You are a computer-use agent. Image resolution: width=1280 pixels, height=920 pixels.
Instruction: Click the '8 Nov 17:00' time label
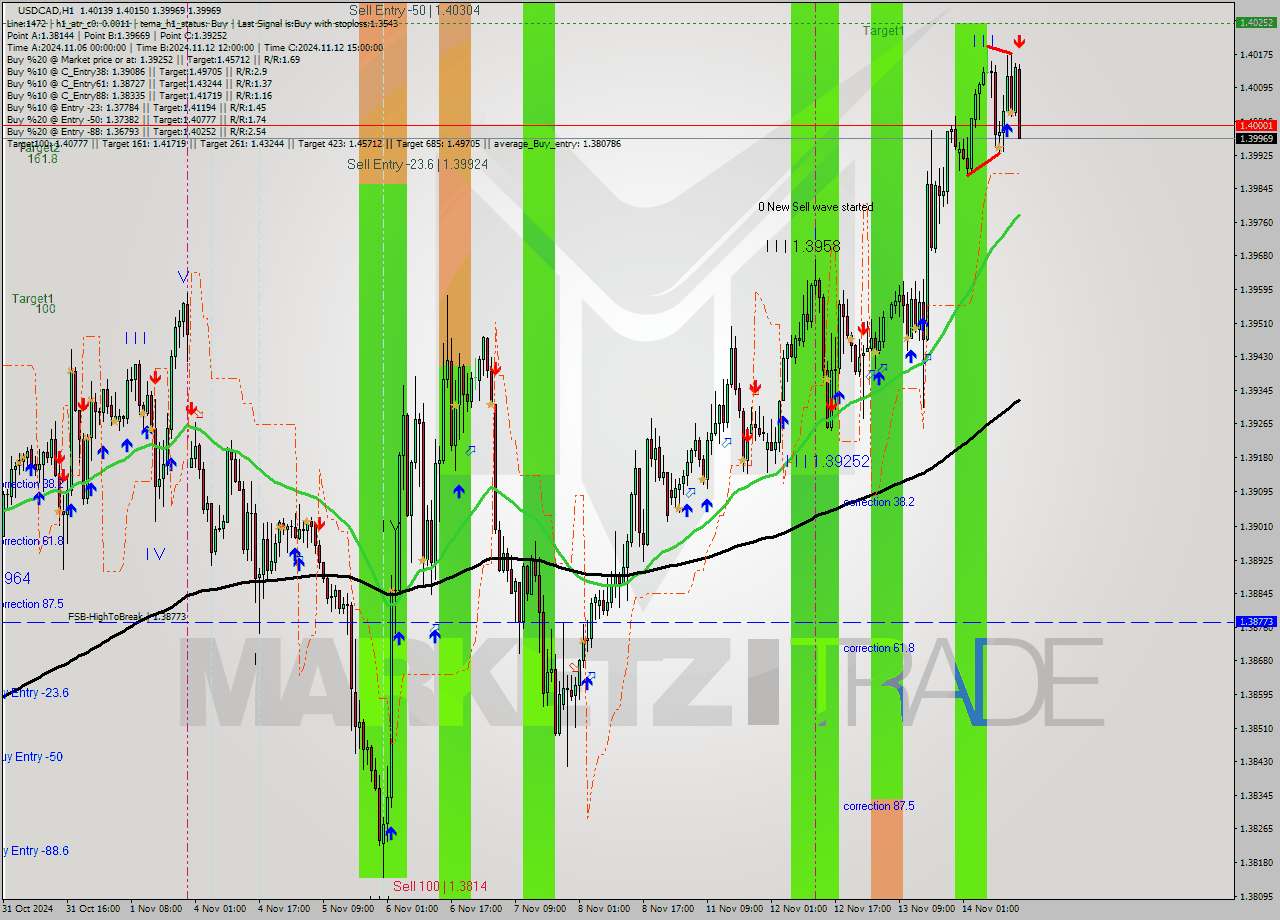[668, 909]
